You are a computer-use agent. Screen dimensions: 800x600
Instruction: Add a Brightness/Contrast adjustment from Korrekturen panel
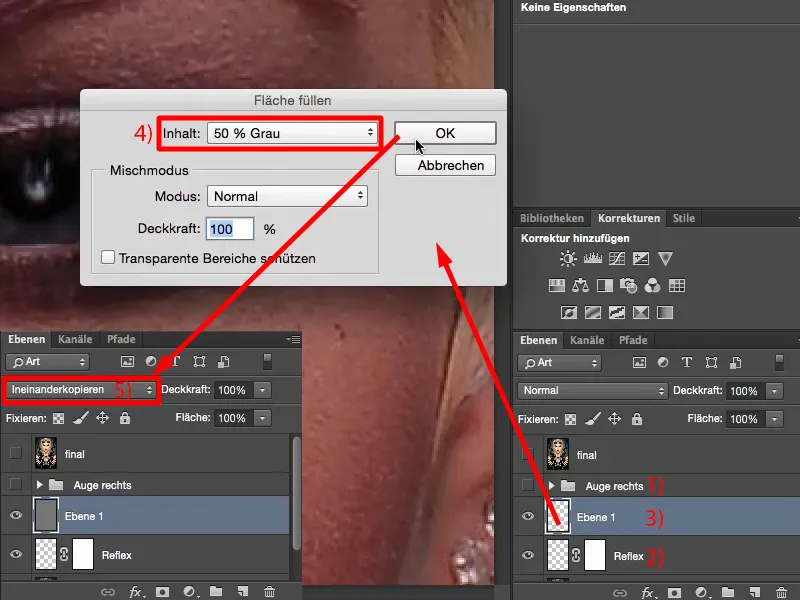pyautogui.click(x=568, y=258)
